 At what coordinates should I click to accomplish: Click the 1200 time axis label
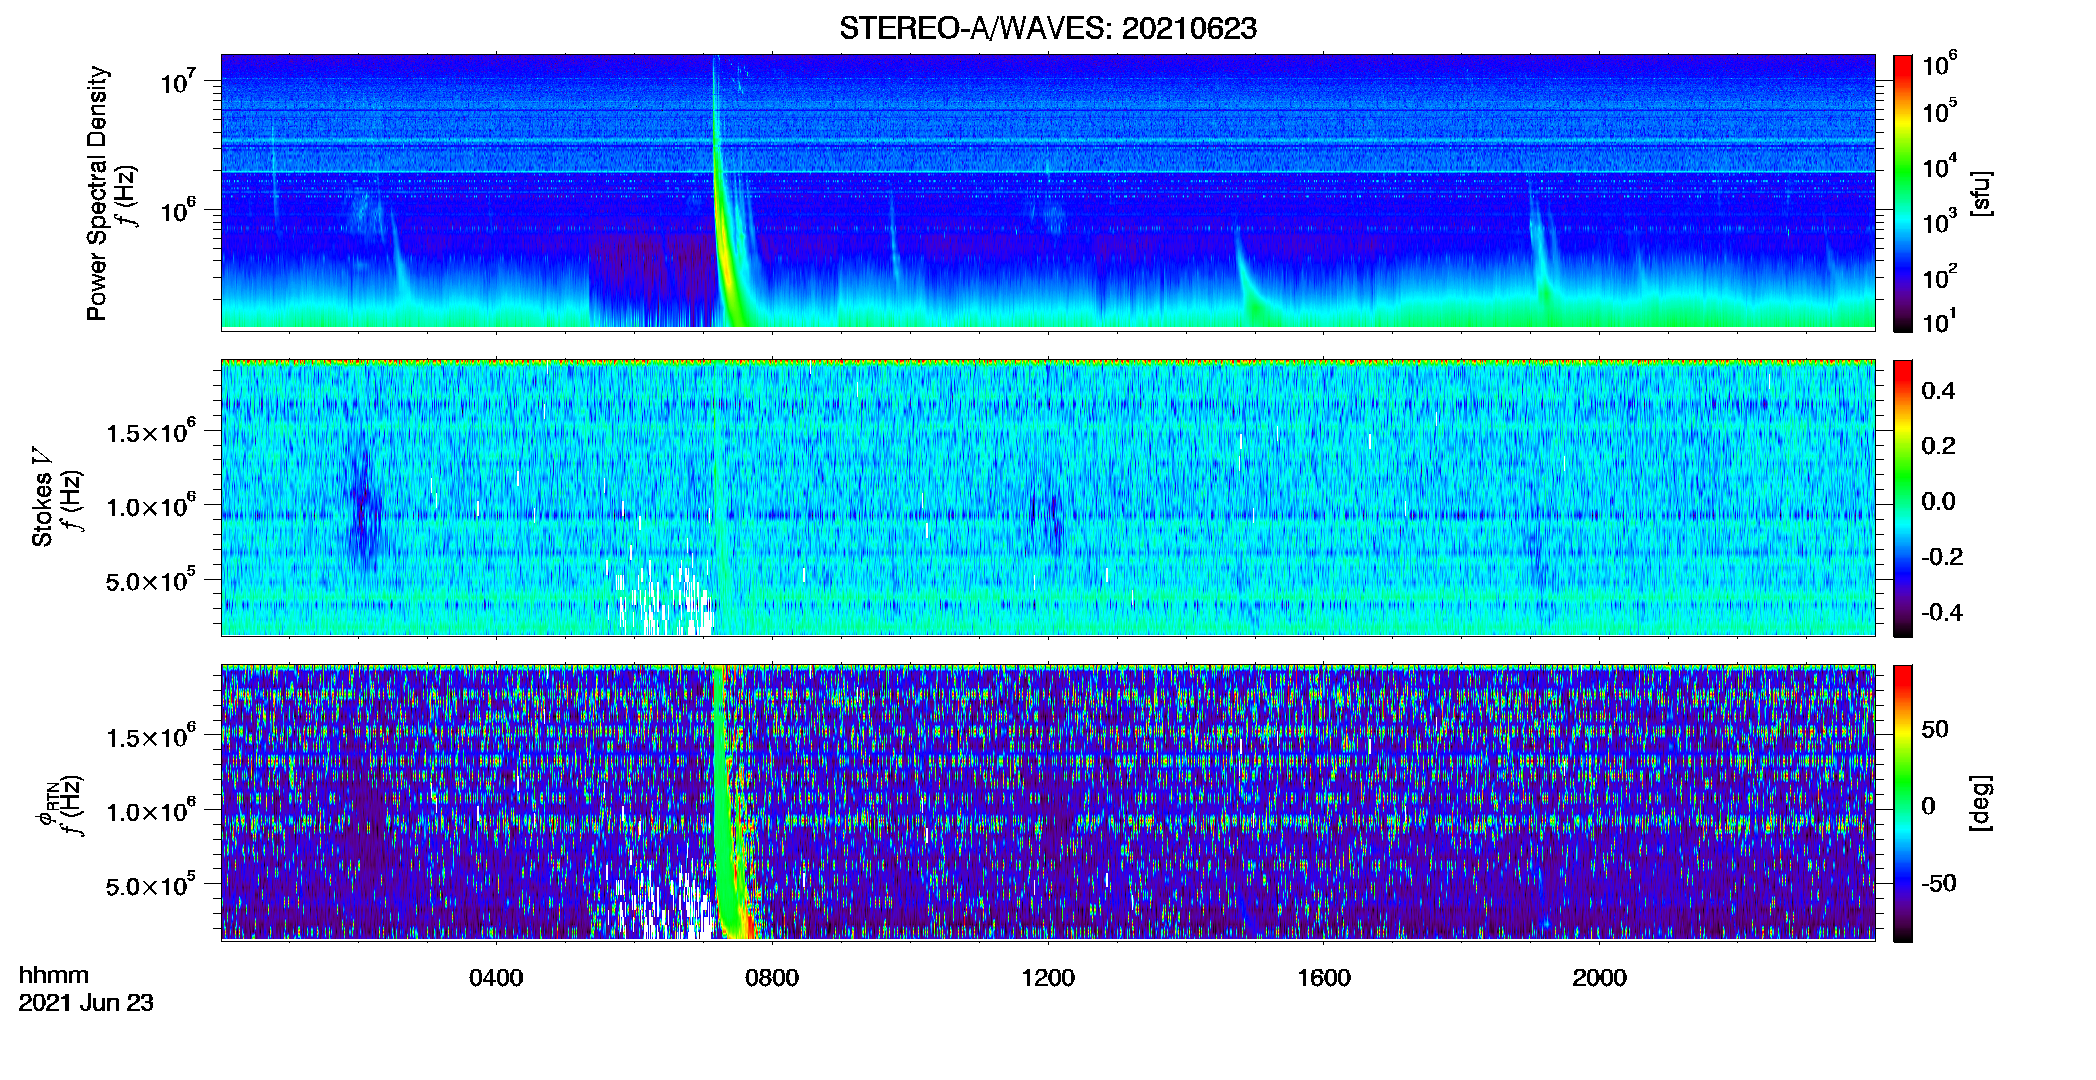point(1048,978)
